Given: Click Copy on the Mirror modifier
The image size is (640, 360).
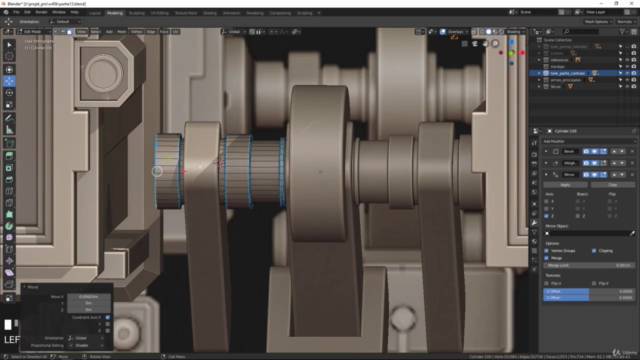Looking at the screenshot, I should pos(613,185).
